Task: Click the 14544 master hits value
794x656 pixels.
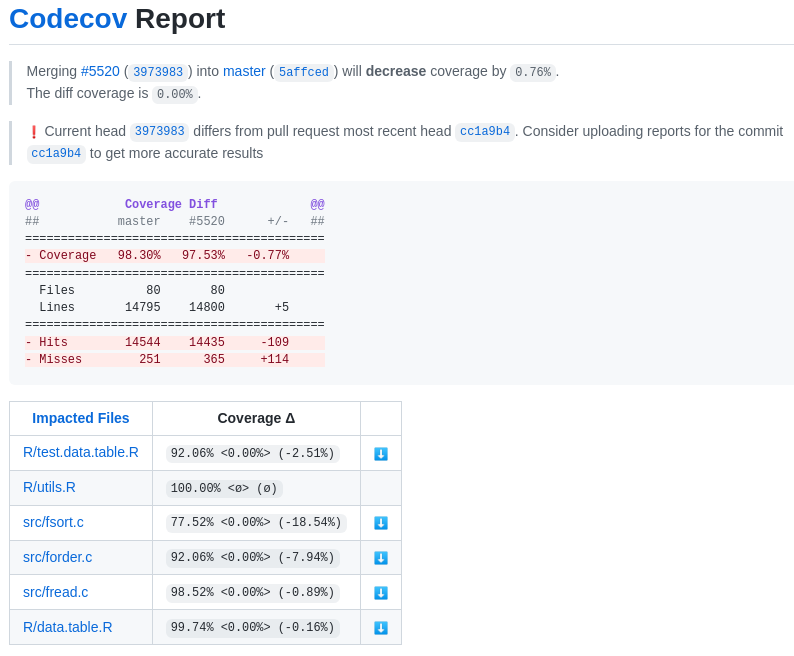Action: (143, 342)
